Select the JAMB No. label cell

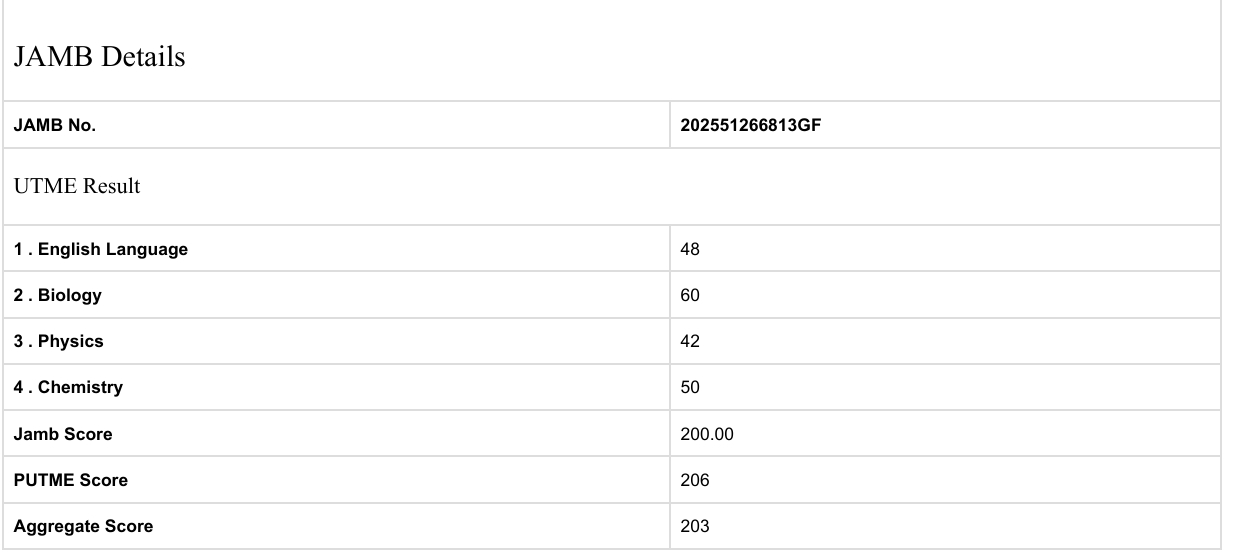(x=55, y=125)
